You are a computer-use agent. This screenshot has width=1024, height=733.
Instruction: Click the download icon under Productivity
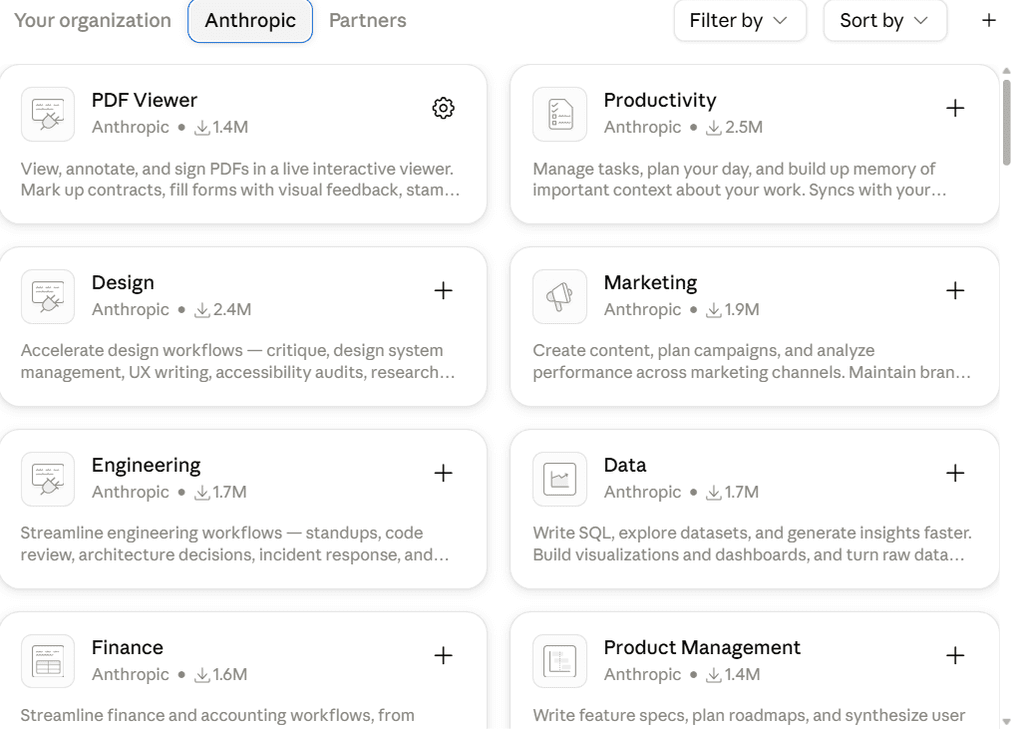tap(714, 127)
